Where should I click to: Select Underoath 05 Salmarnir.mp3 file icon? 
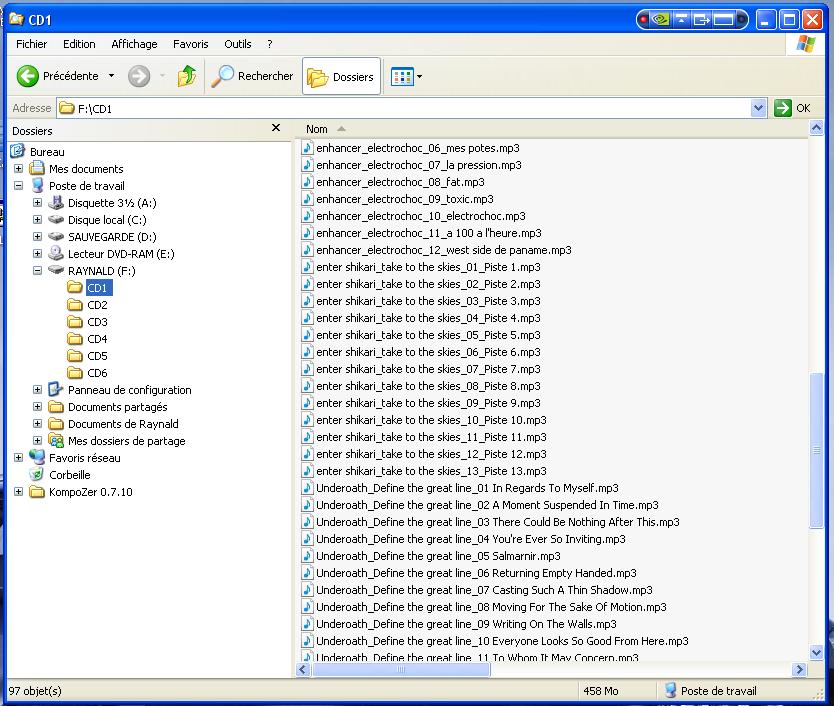point(307,557)
